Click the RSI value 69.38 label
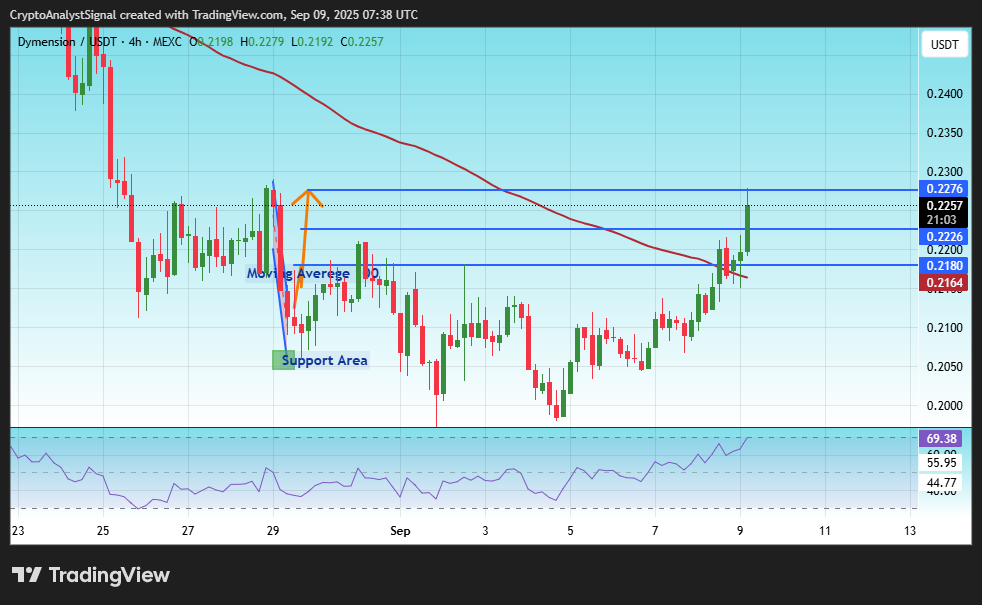982x605 pixels. pyautogui.click(x=941, y=438)
